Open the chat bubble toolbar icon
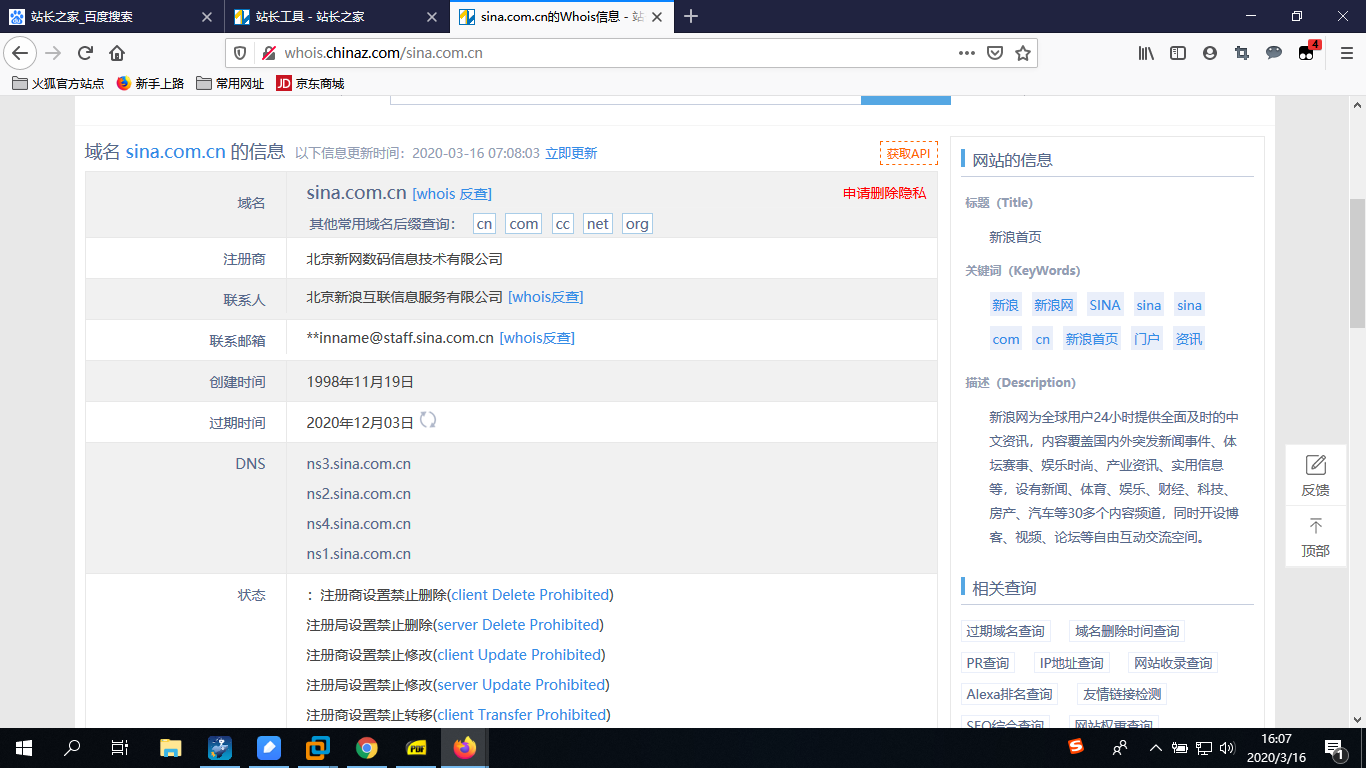The width and height of the screenshot is (1366, 768). coord(1274,53)
